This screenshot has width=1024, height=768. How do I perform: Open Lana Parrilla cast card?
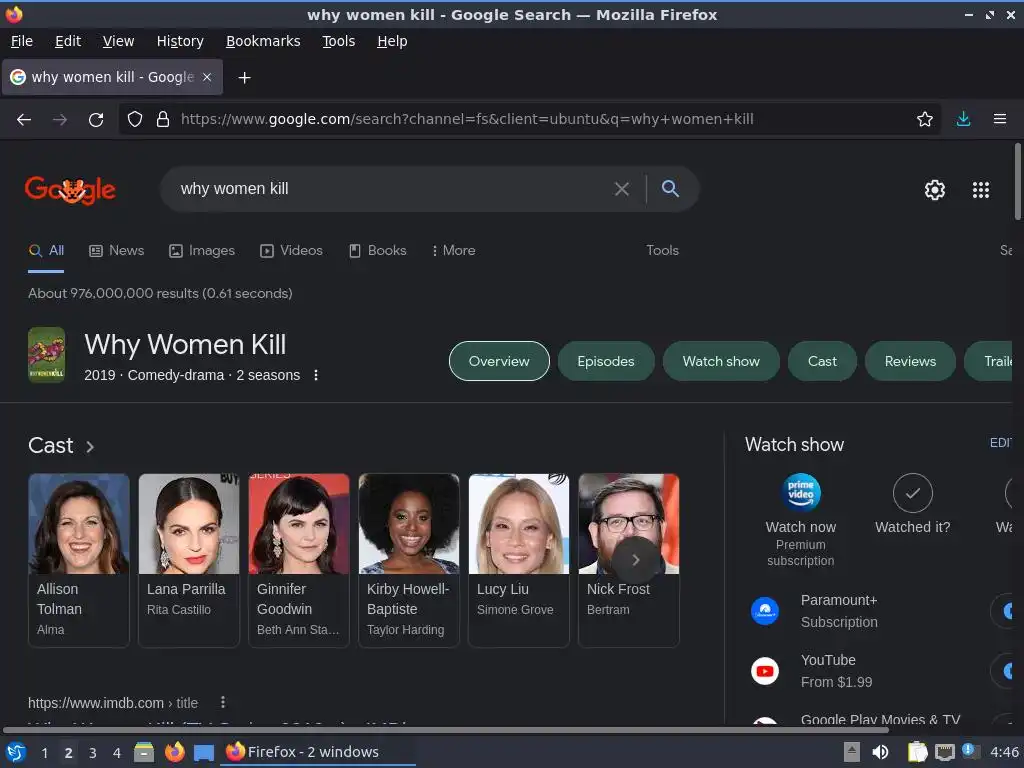coord(189,560)
